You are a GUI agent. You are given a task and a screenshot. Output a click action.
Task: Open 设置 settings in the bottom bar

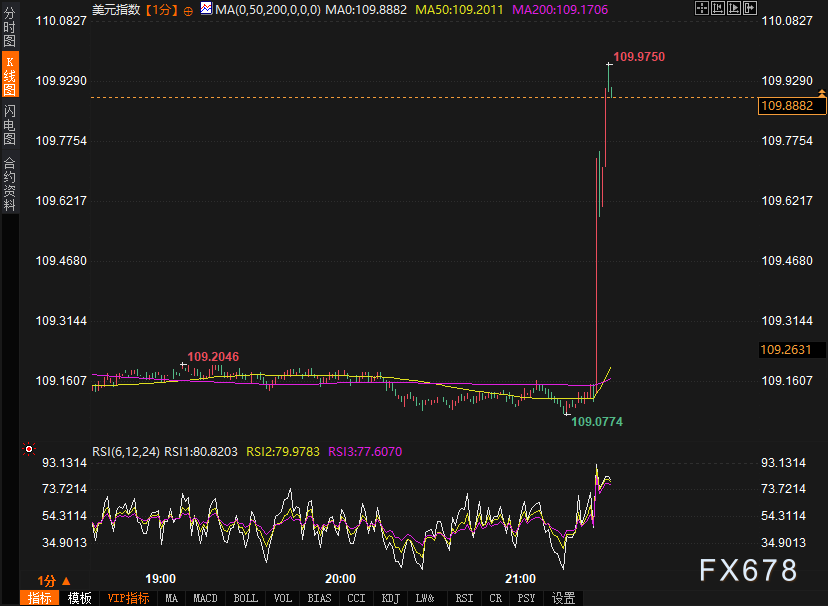point(564,598)
